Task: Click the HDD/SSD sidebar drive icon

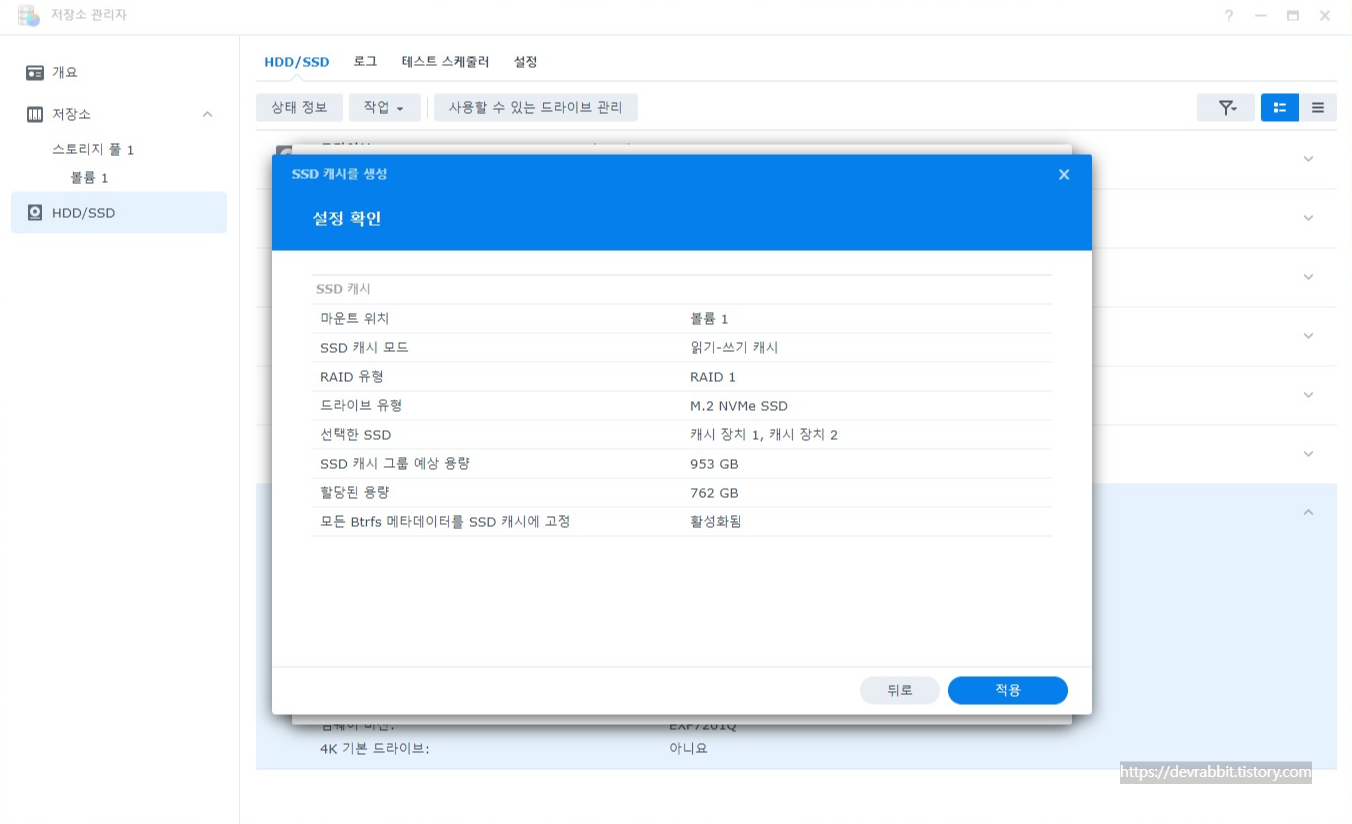Action: (x=35, y=213)
